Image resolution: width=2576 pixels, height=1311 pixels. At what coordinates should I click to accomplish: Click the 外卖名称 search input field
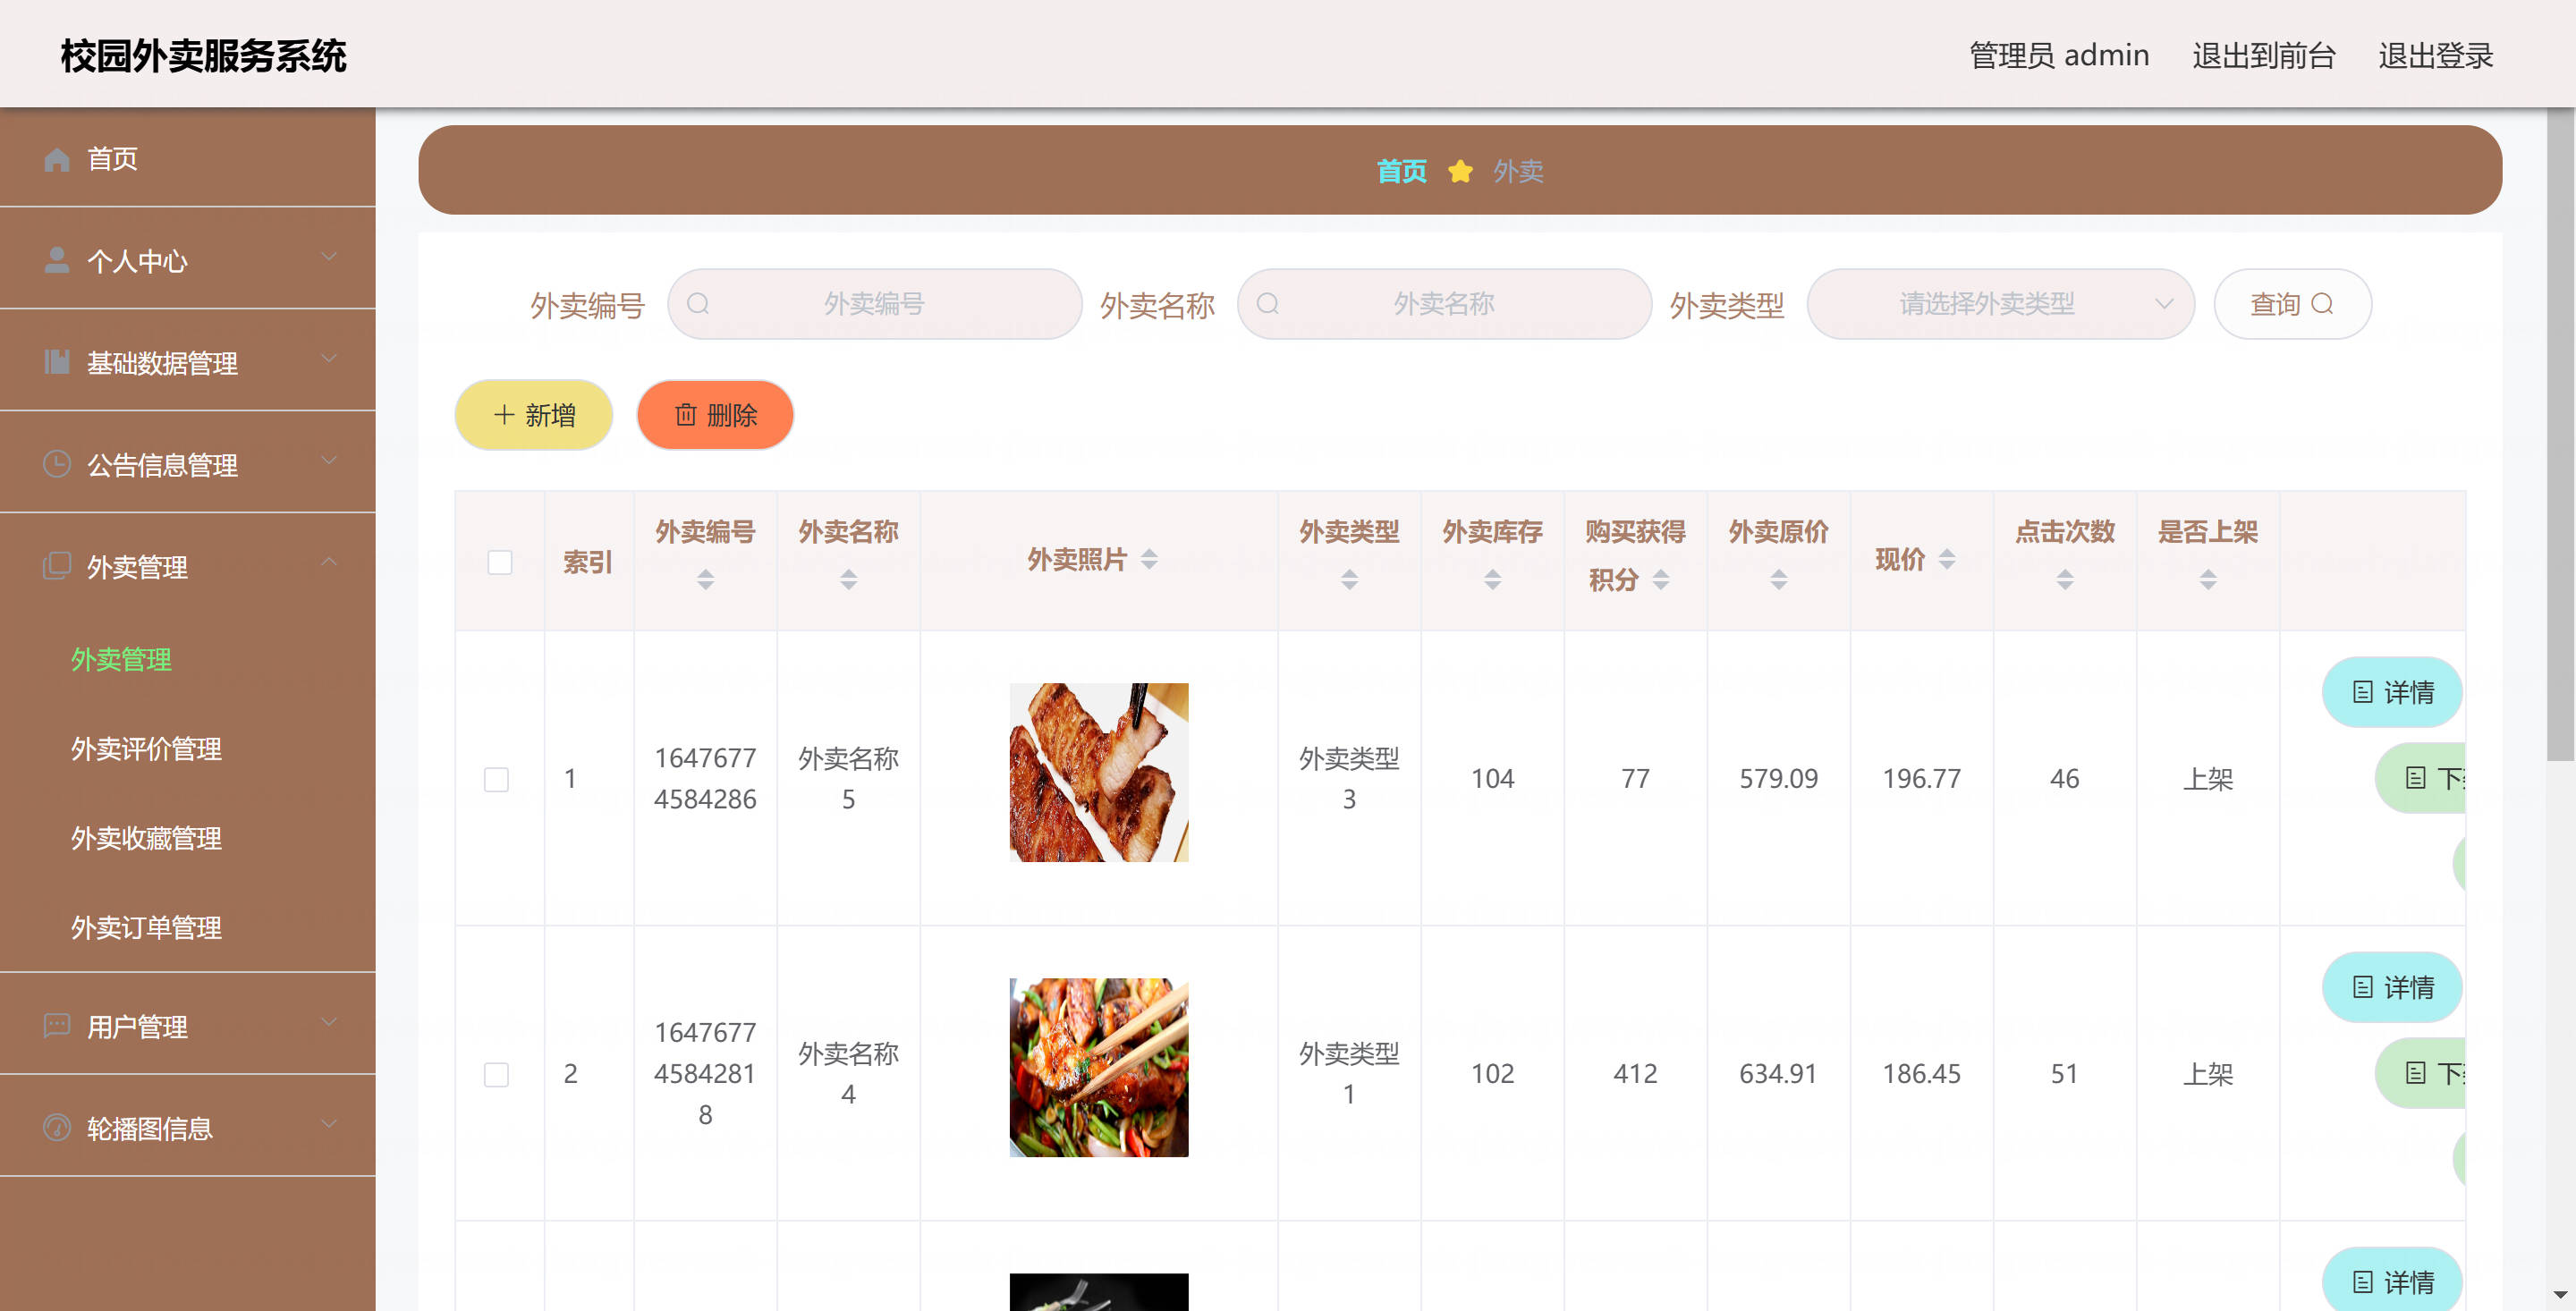(x=1445, y=304)
